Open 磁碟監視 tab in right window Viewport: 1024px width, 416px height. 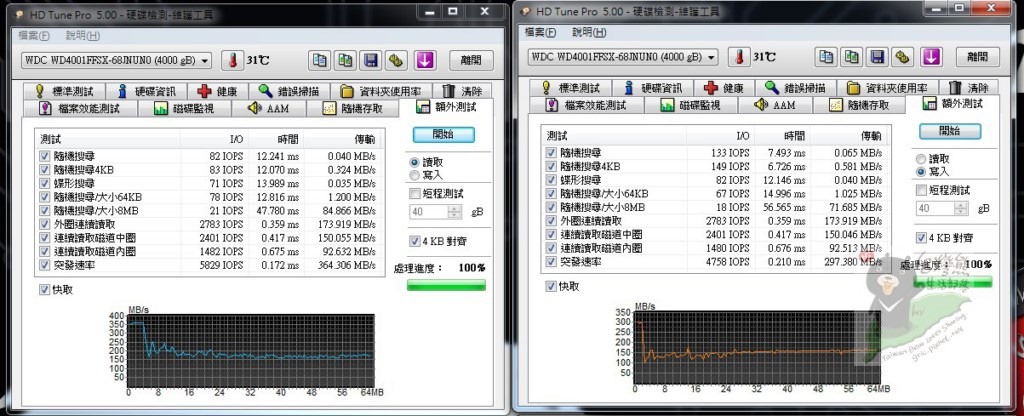click(691, 104)
